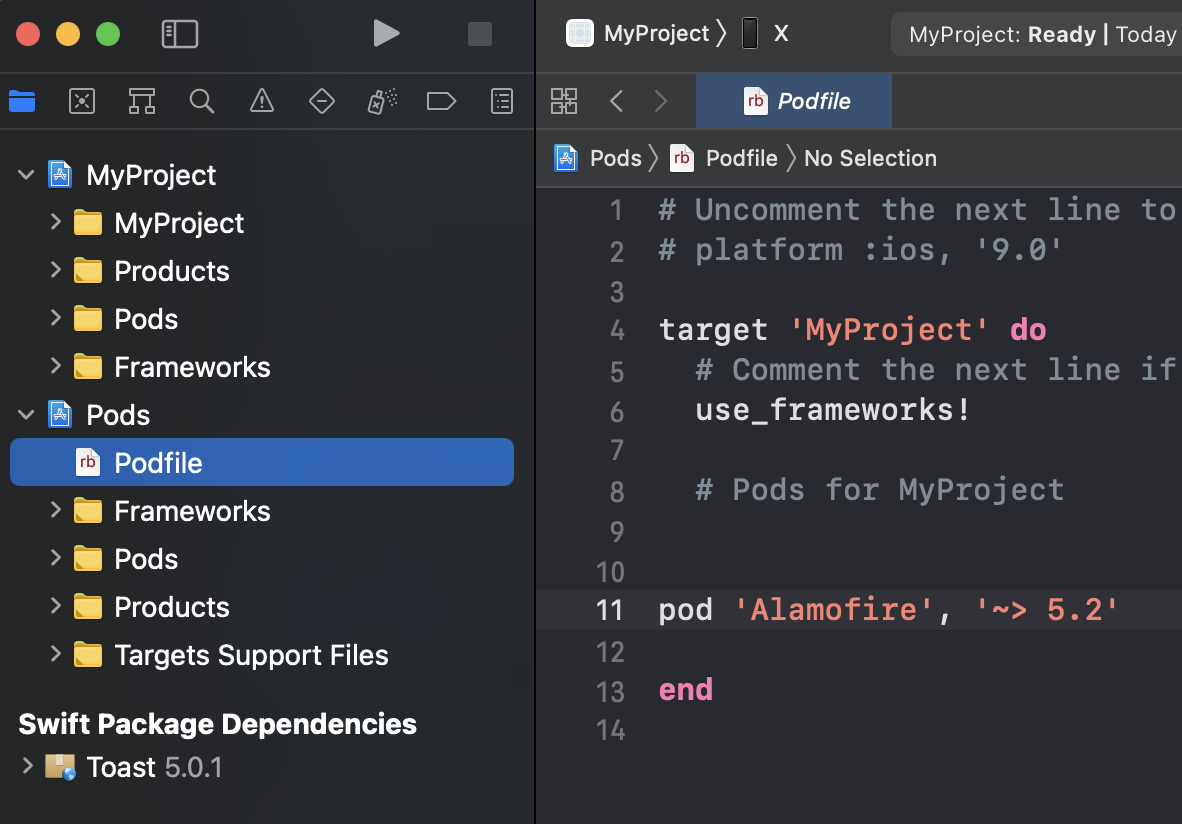Click Pods in the jump bar
The height and width of the screenshot is (824, 1182).
point(616,158)
